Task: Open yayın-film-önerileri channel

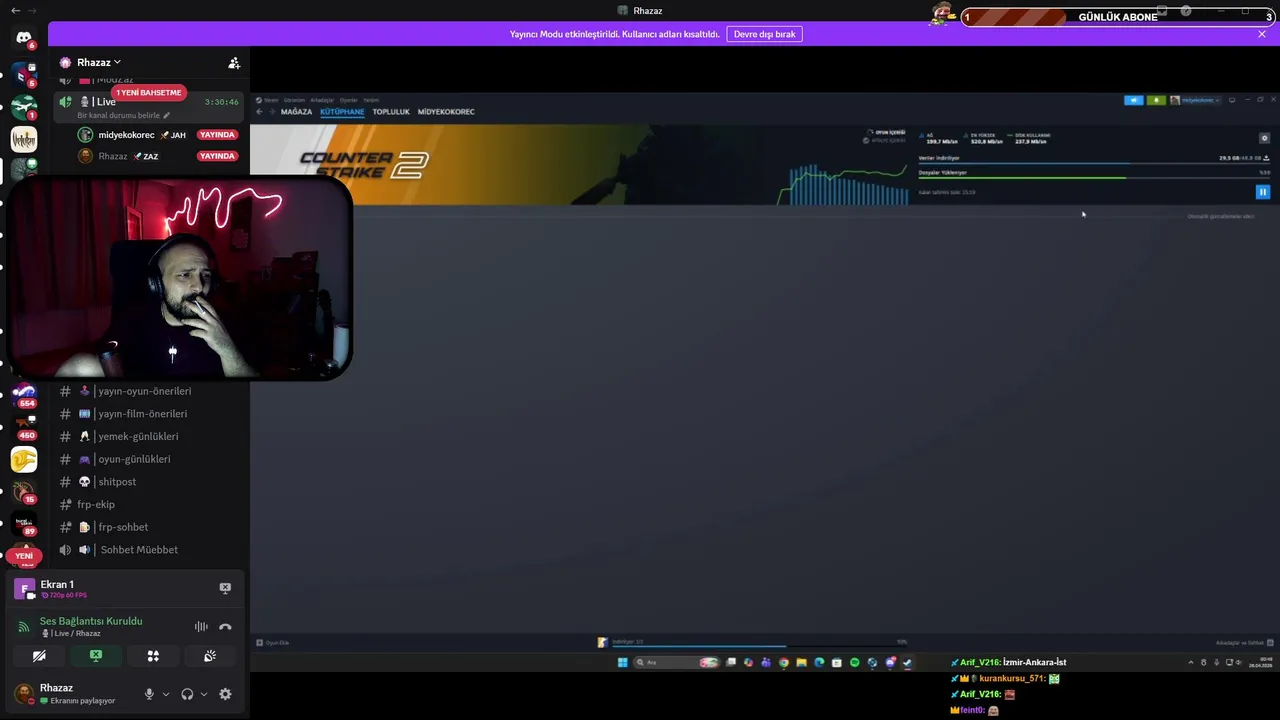Action: [x=149, y=414]
